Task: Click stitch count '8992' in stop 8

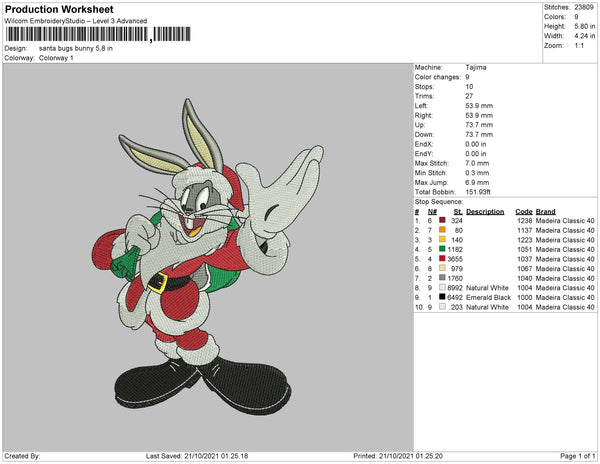Action: click(x=455, y=288)
